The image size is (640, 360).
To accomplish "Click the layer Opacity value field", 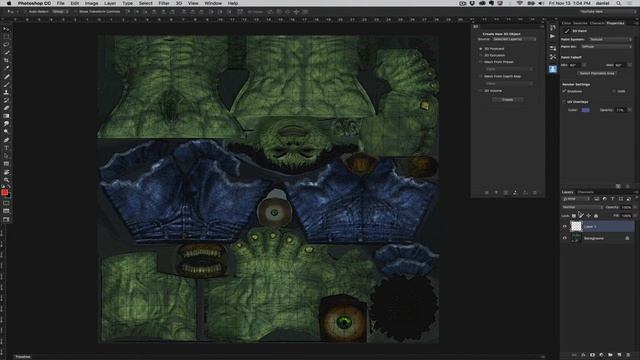I will [626, 207].
